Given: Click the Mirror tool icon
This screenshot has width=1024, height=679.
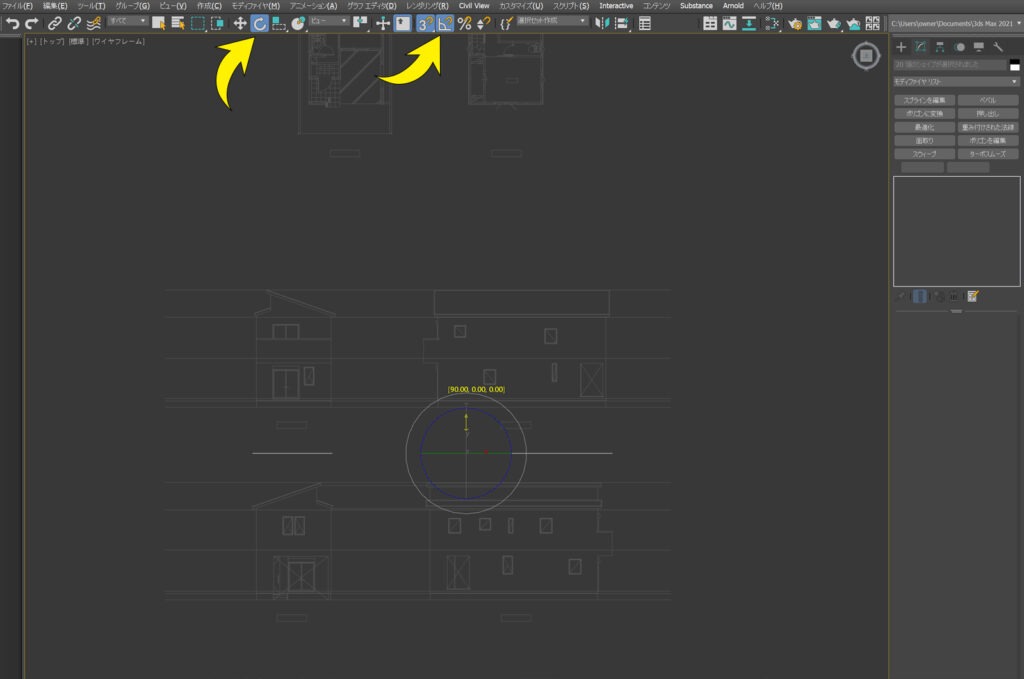Looking at the screenshot, I should (601, 24).
